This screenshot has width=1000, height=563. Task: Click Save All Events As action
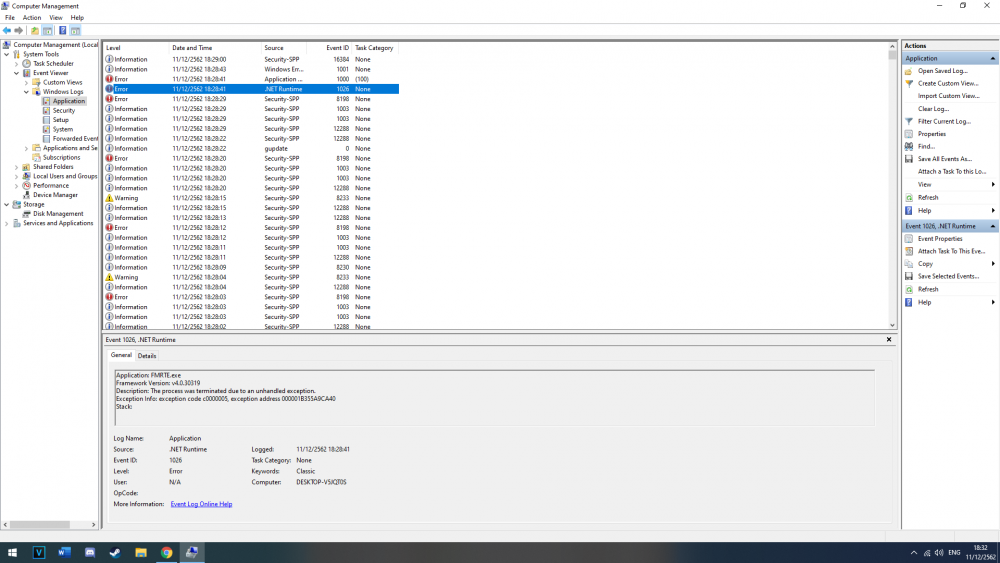pos(945,159)
